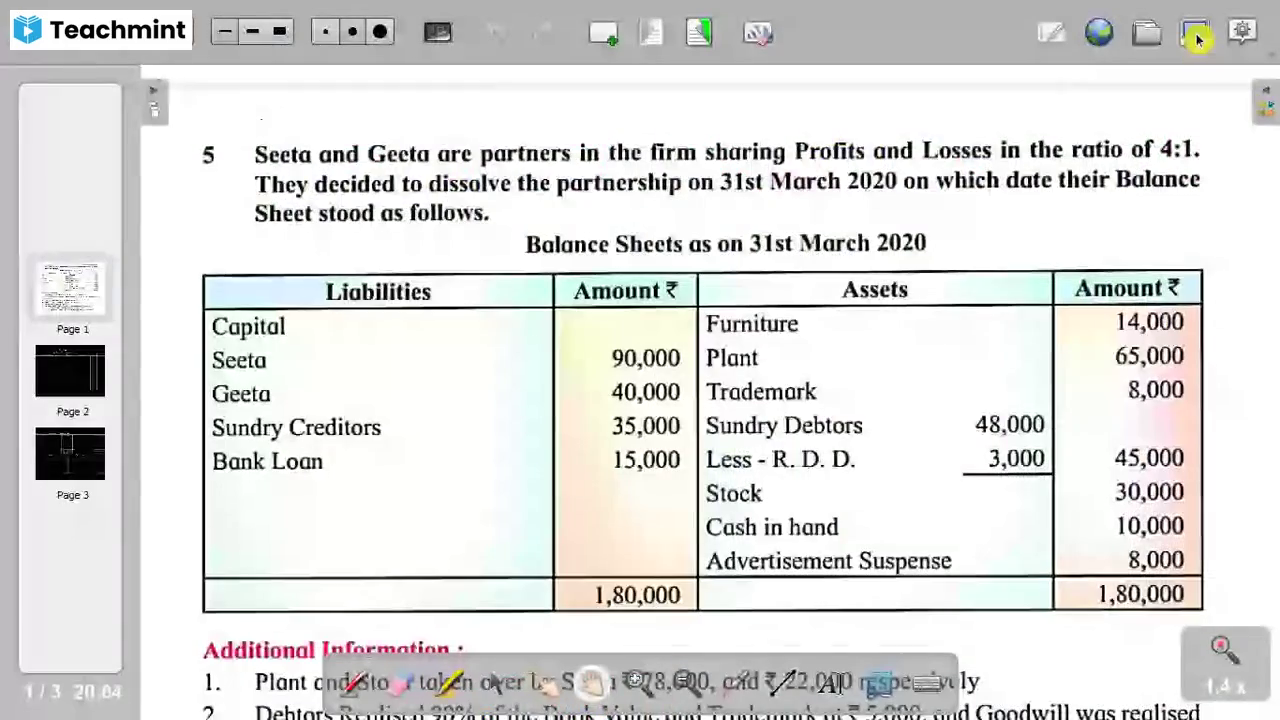Adjust the 1.4x zoom level control
This screenshot has width=1280, height=720.
pos(1226,686)
